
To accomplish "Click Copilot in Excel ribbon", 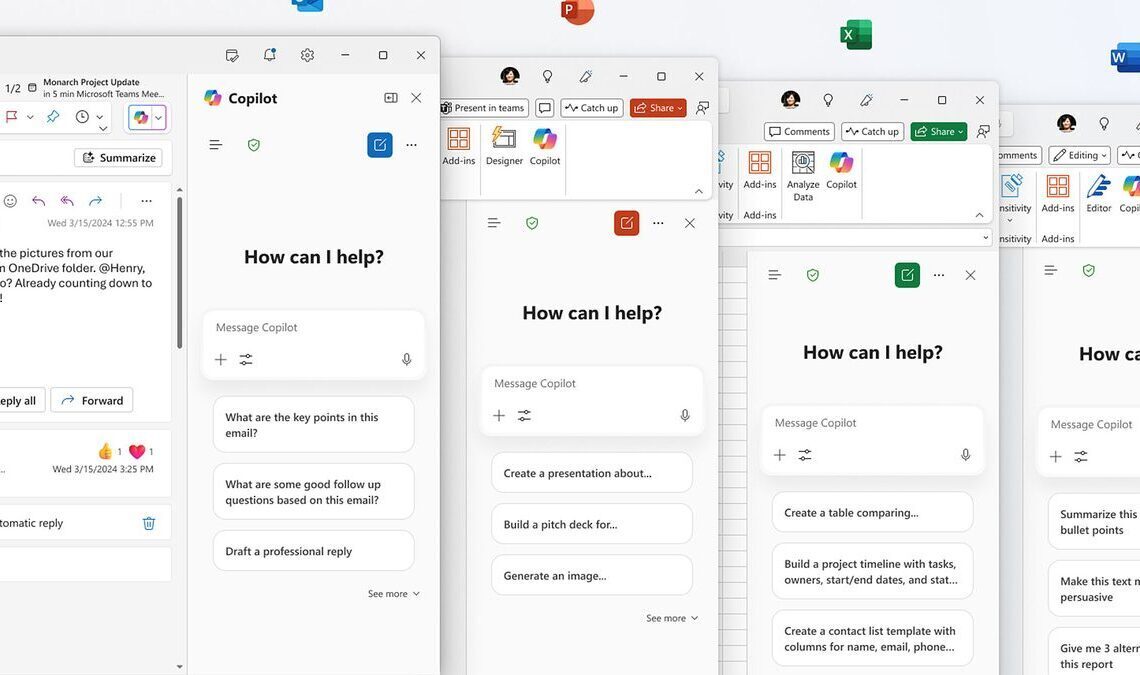I will 841,171.
